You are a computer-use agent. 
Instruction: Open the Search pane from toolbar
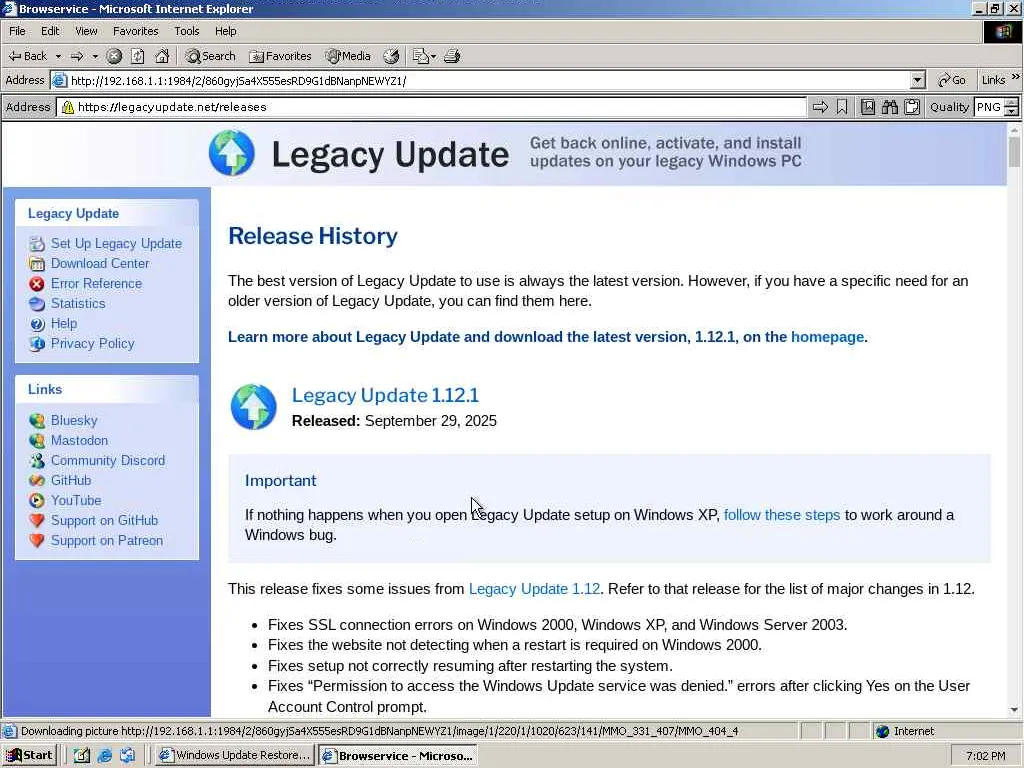coord(210,56)
